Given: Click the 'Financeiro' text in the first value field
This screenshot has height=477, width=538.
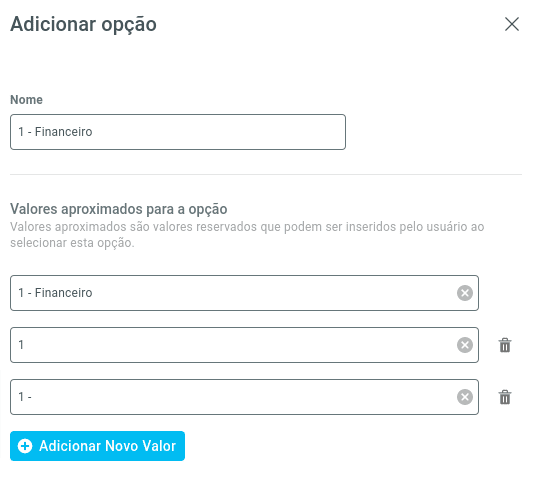Looking at the screenshot, I should 63,293.
